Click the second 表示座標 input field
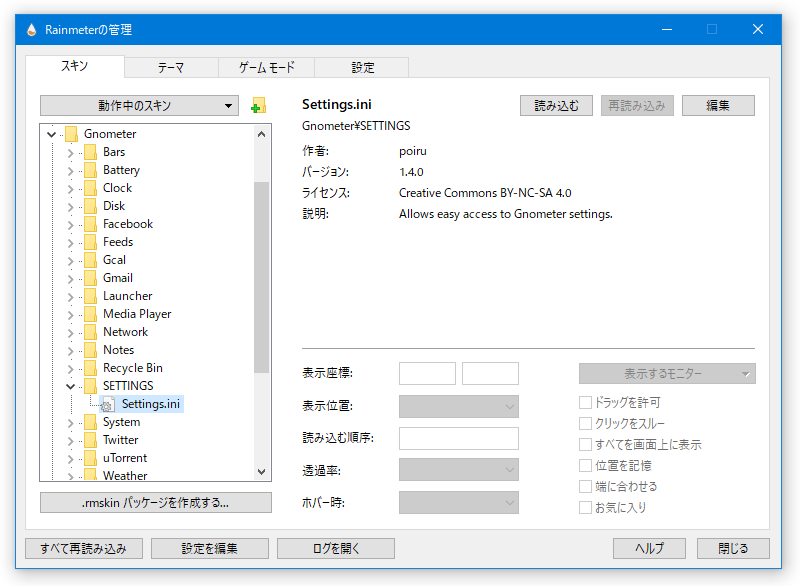Viewport: 800px width, 586px height. [x=490, y=373]
